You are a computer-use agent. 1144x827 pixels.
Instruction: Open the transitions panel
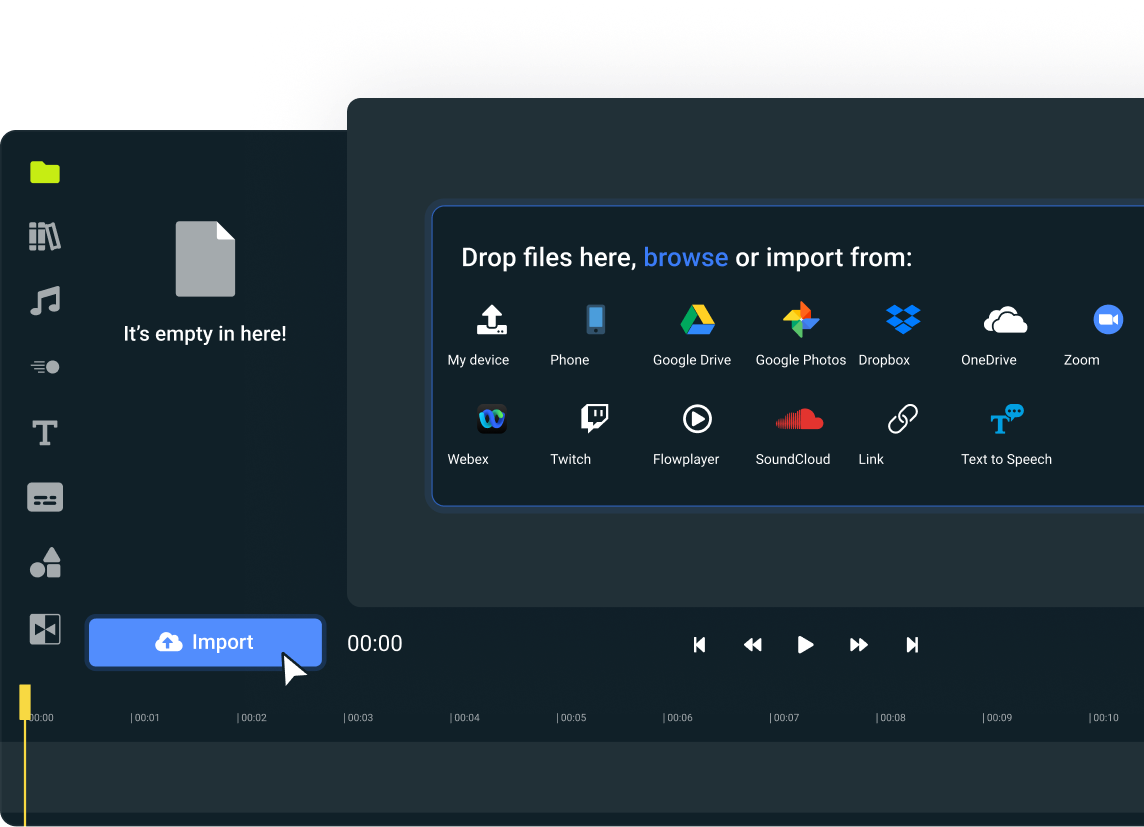[x=44, y=629]
